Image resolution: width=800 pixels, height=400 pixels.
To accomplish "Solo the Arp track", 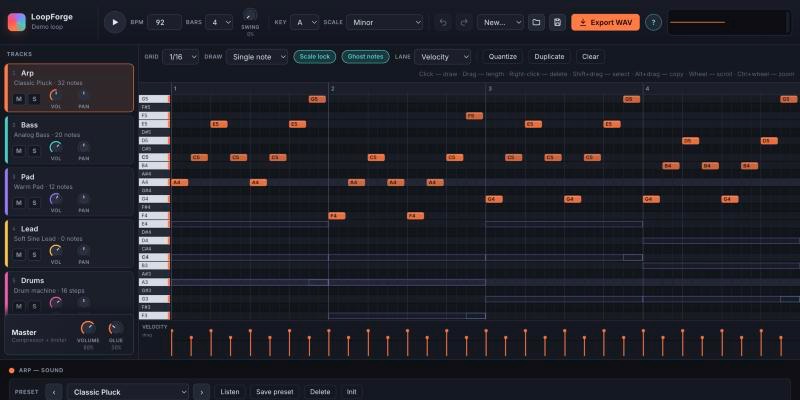I will pos(34,99).
